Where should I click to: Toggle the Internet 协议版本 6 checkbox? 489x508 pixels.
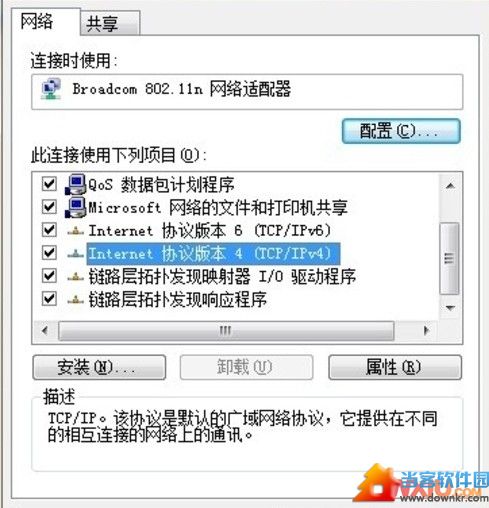pyautogui.click(x=49, y=230)
